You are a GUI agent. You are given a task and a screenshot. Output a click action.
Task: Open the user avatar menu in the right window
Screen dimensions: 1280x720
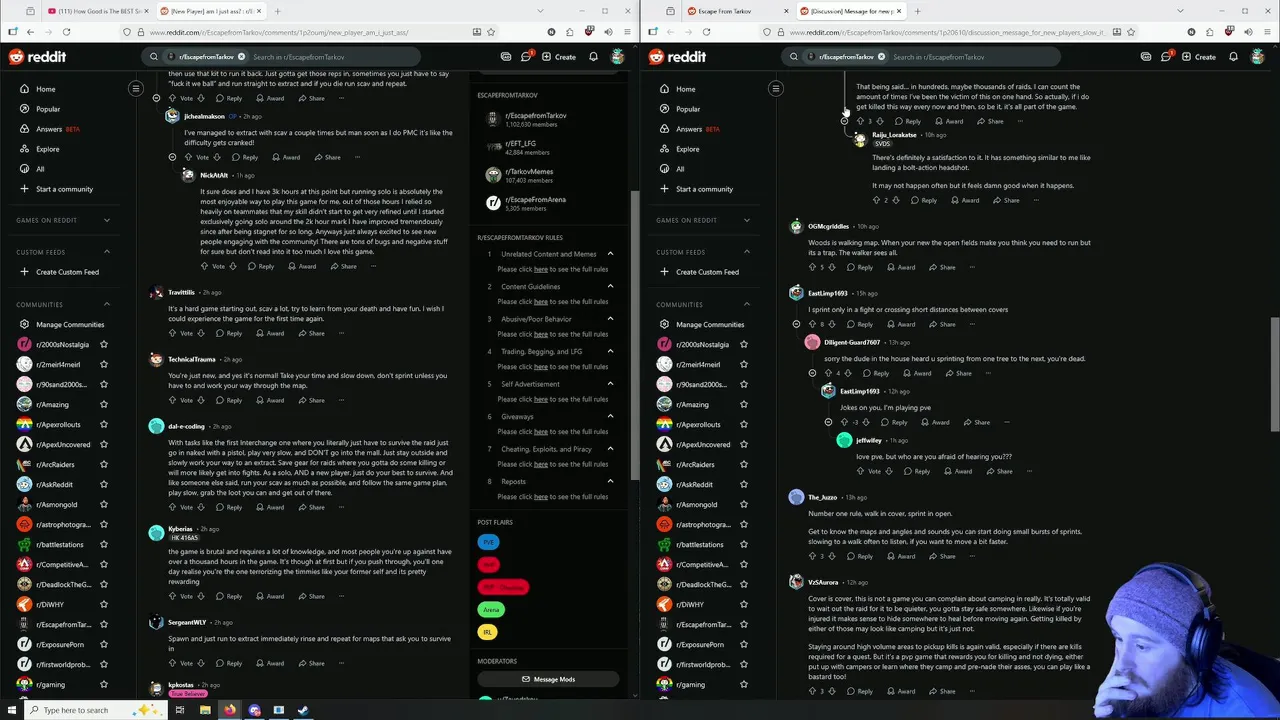(x=1258, y=57)
